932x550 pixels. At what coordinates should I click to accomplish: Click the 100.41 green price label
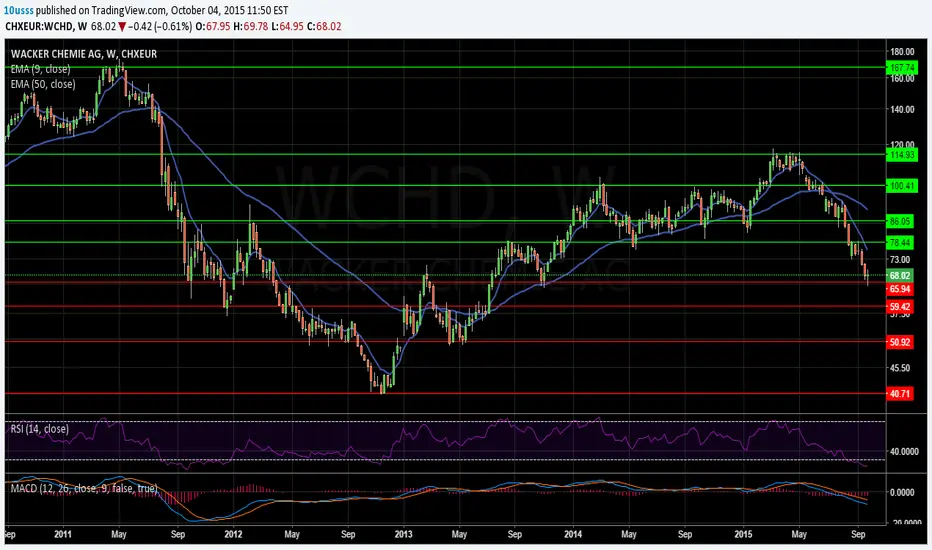tap(901, 186)
